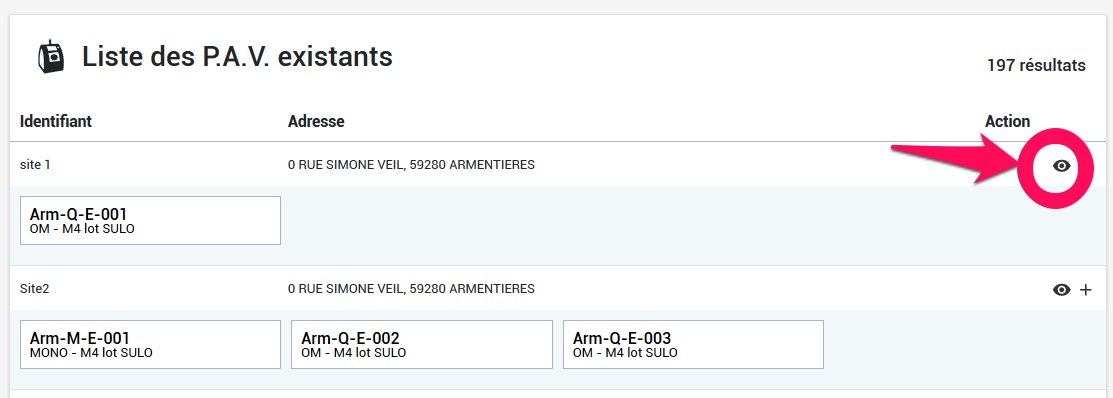This screenshot has height=398, width=1113.
Task: Sort by the Identifiant column header
Action: pos(55,121)
